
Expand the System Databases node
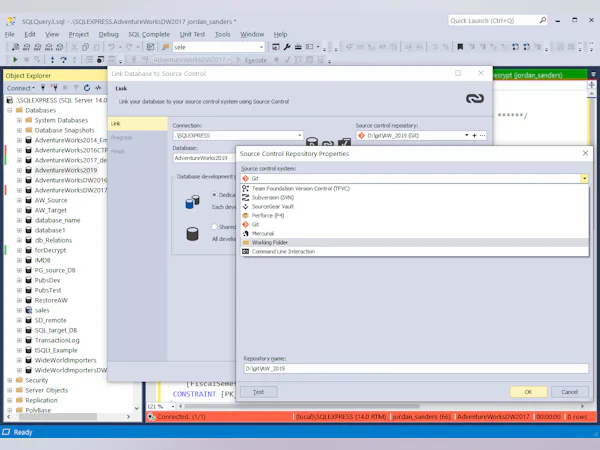pos(19,120)
